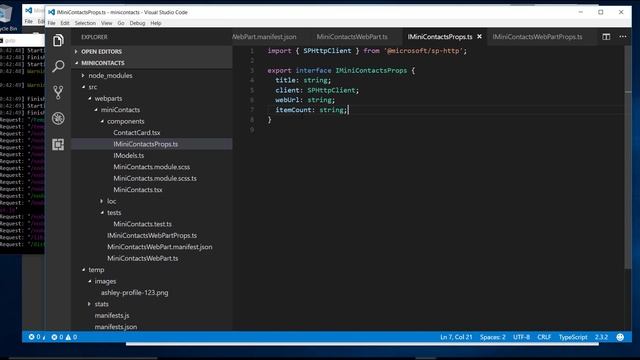Open MiniContacts.module.scss.ts file
The image size is (640, 360).
tap(155, 178)
